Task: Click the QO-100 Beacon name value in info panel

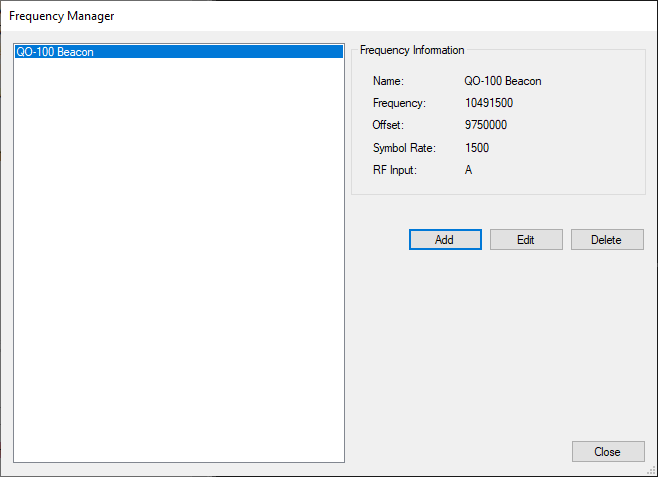Action: point(503,81)
